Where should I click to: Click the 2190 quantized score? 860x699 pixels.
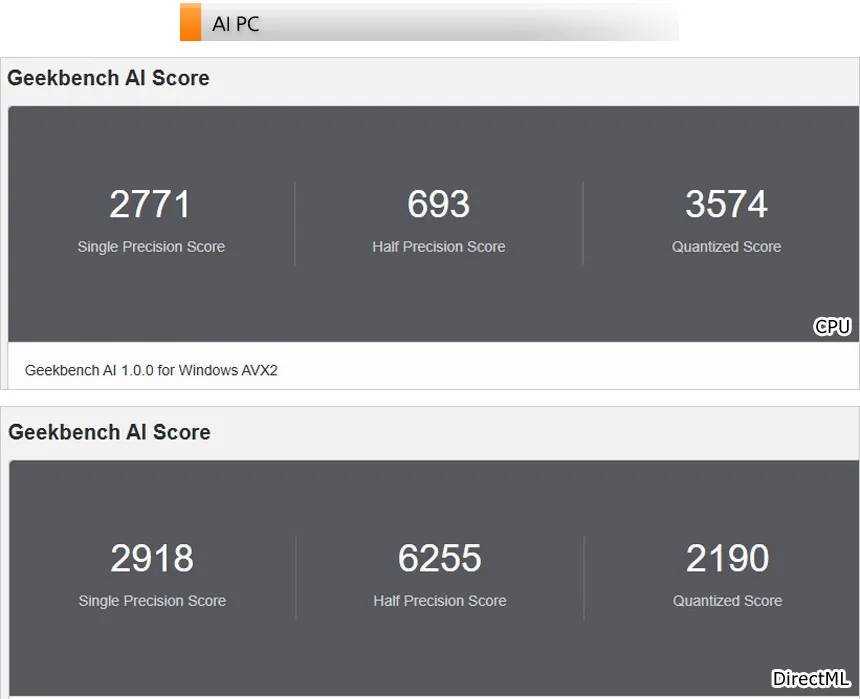point(727,559)
